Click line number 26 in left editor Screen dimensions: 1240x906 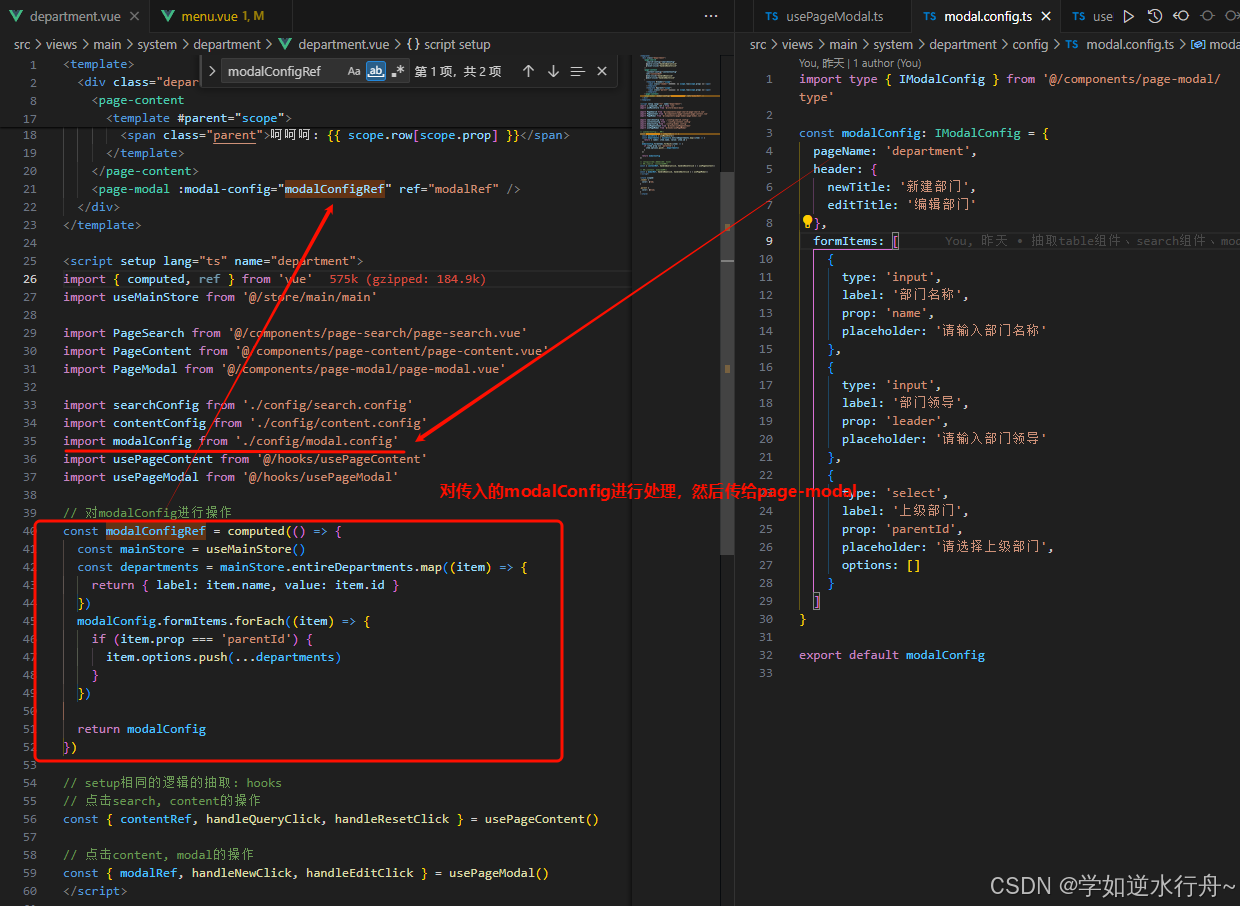pyautogui.click(x=30, y=279)
